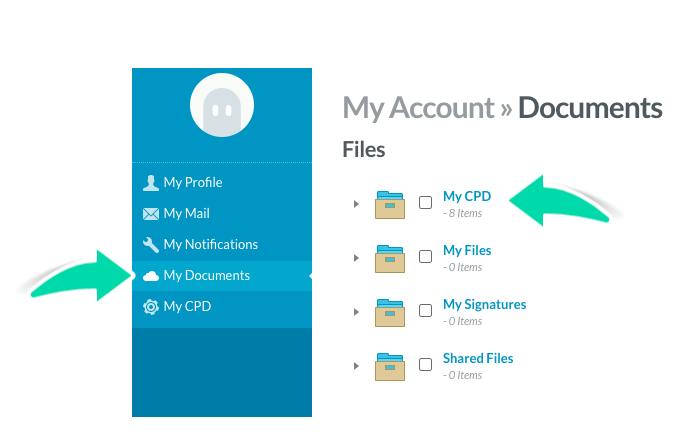This screenshot has width=687, height=444.
Task: Tick the My CPD folder checkbox
Action: pyautogui.click(x=425, y=202)
